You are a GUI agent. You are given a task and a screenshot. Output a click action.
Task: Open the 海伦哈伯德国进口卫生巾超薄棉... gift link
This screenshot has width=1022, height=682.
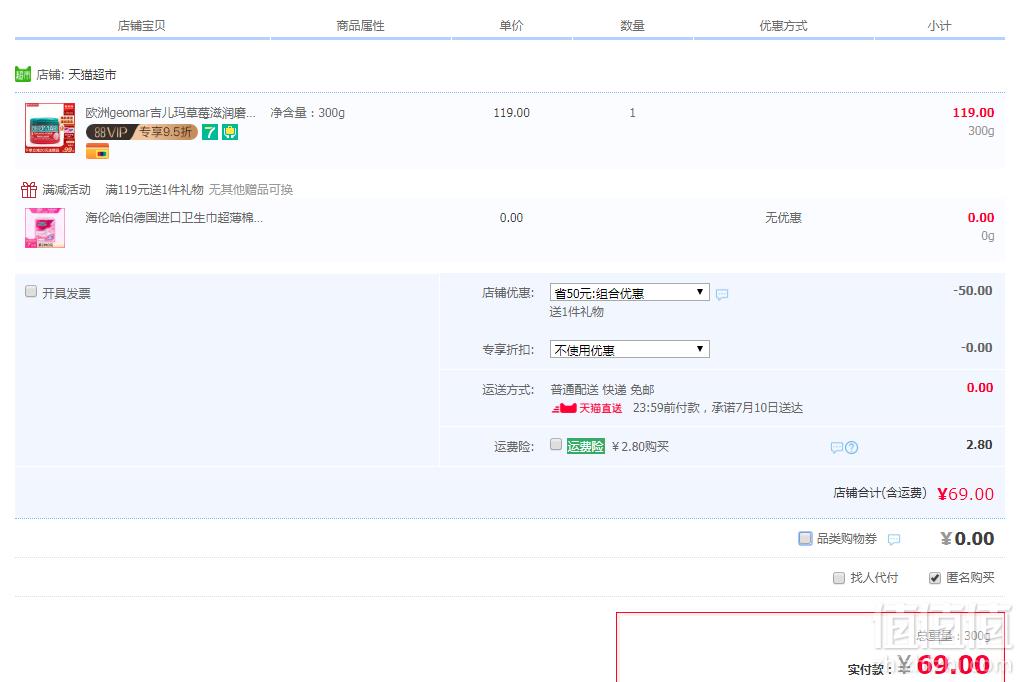174,218
